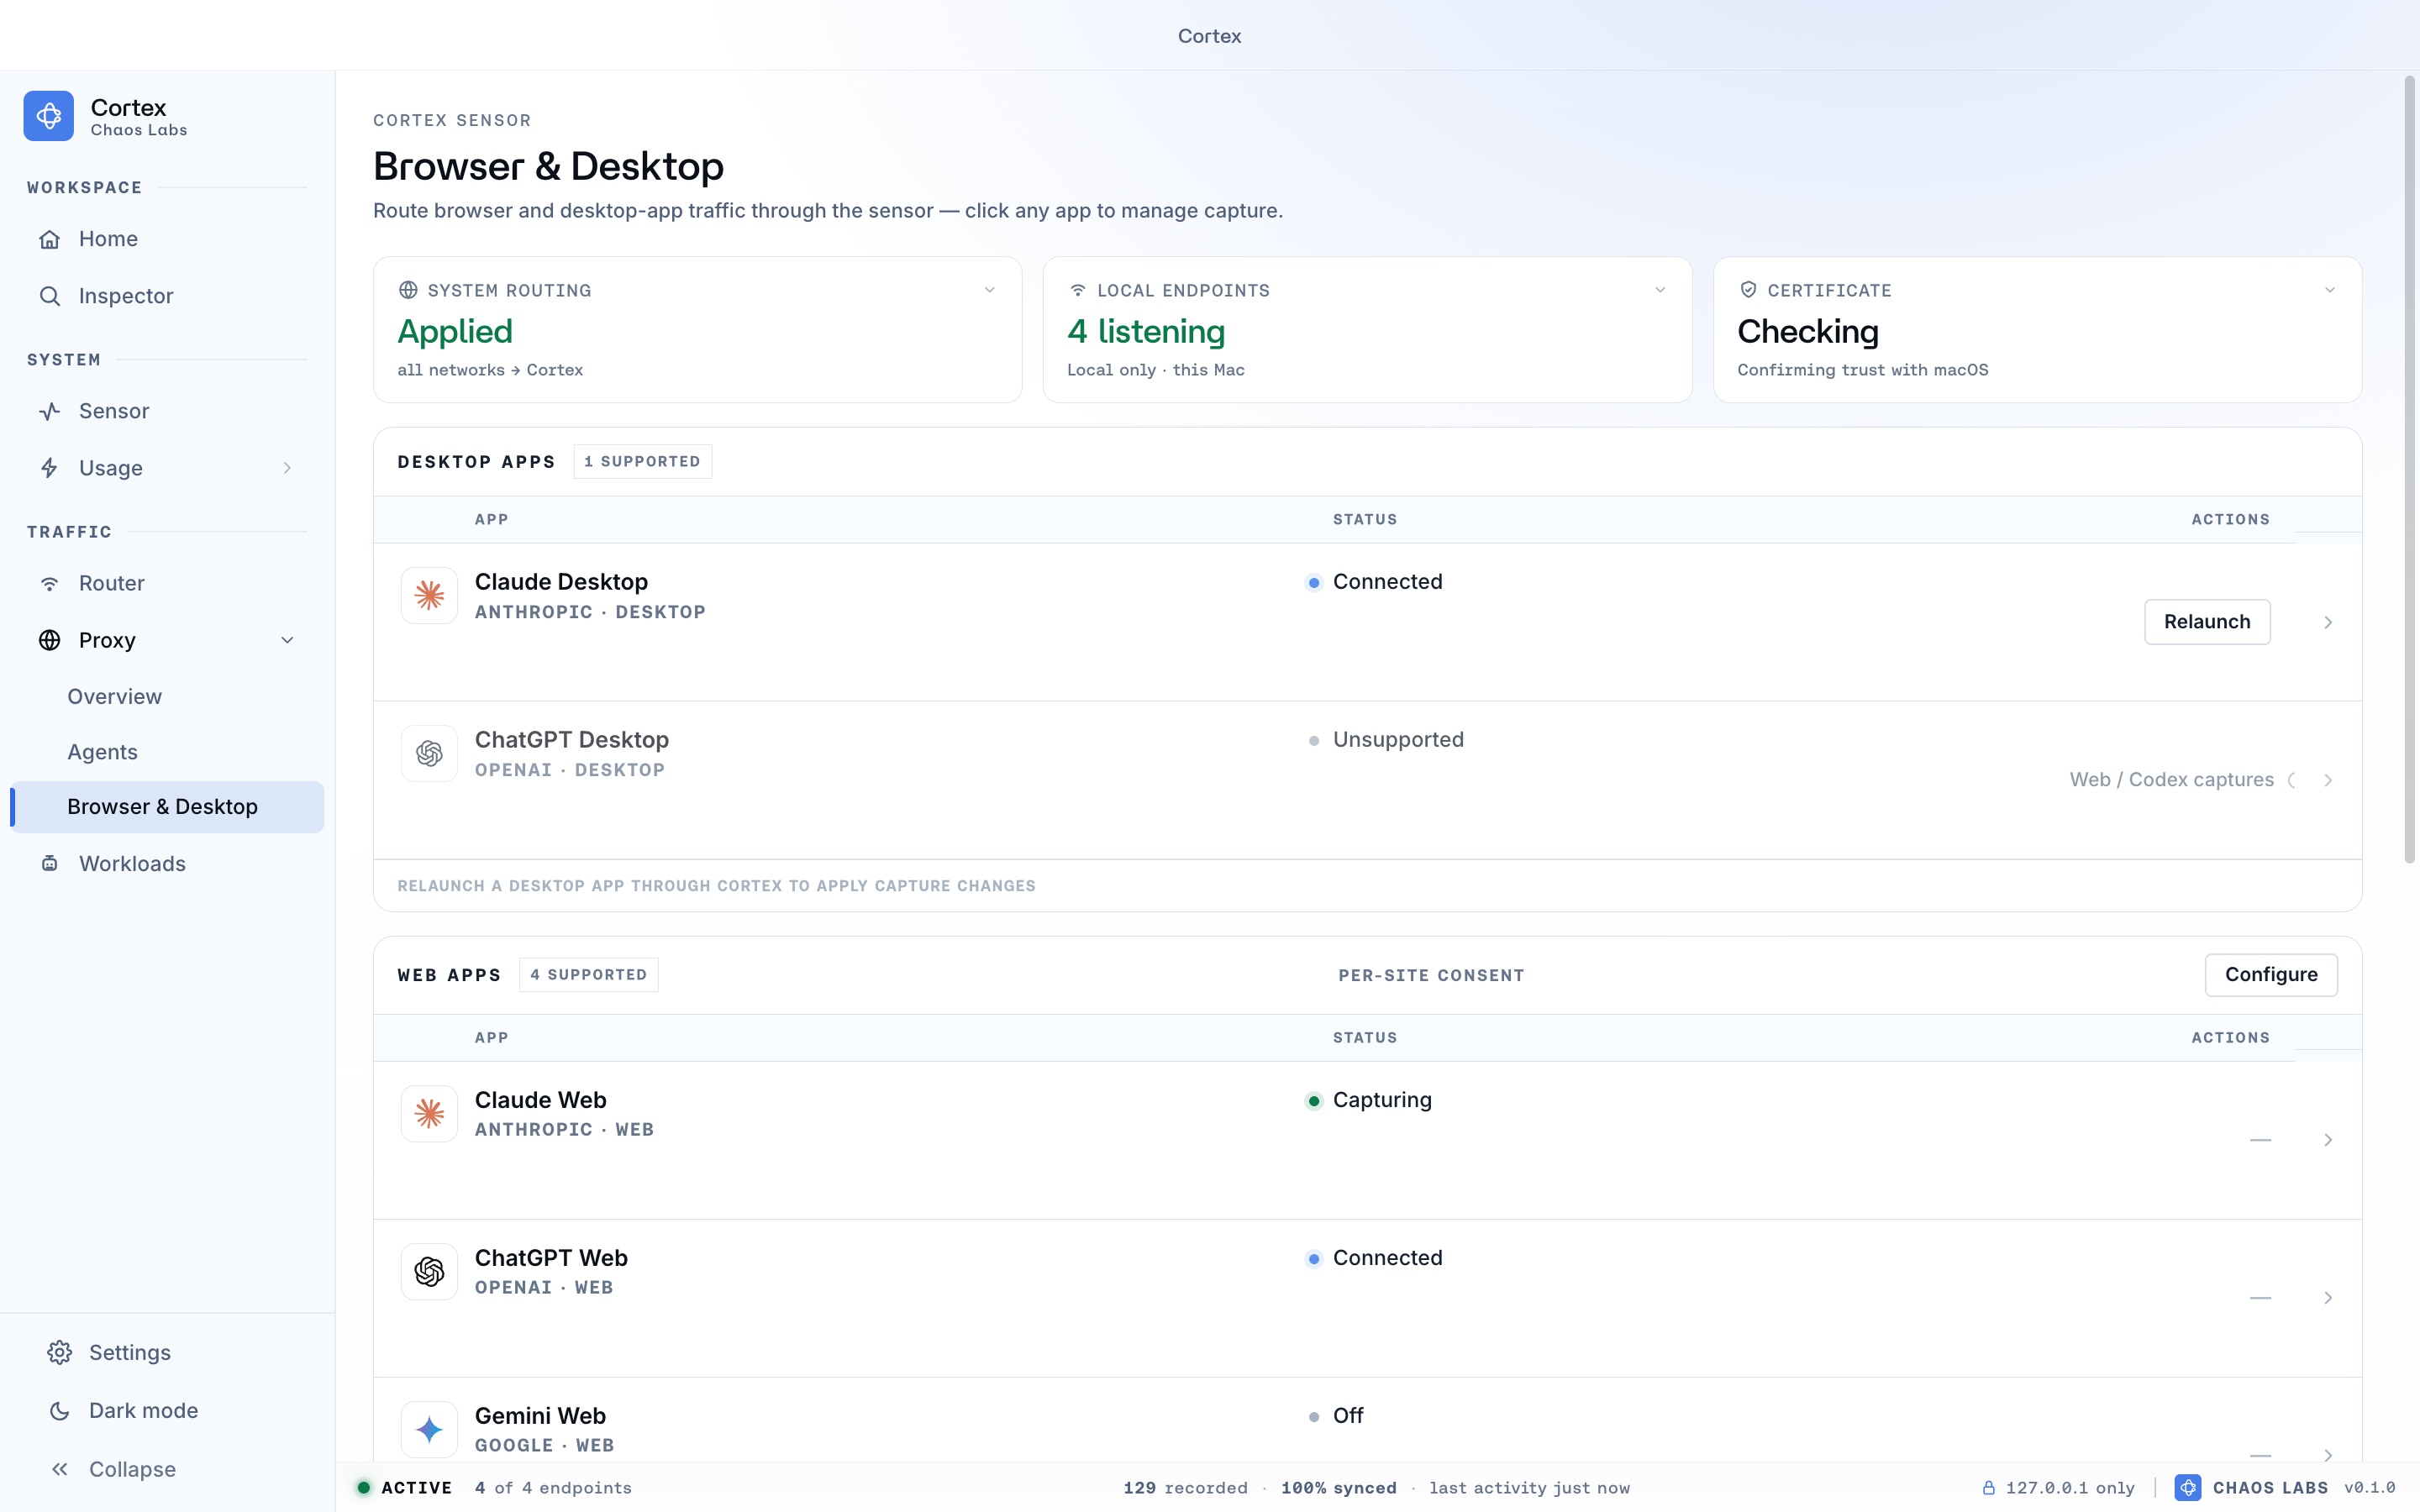The width and height of the screenshot is (2420, 1512).
Task: Click the System Routing globe icon
Action: click(x=408, y=290)
